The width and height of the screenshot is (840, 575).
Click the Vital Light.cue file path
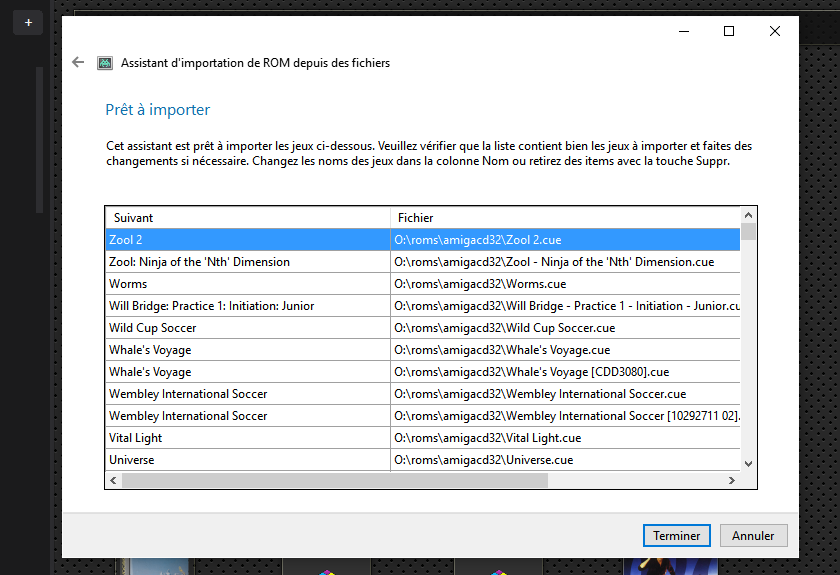[565, 437]
